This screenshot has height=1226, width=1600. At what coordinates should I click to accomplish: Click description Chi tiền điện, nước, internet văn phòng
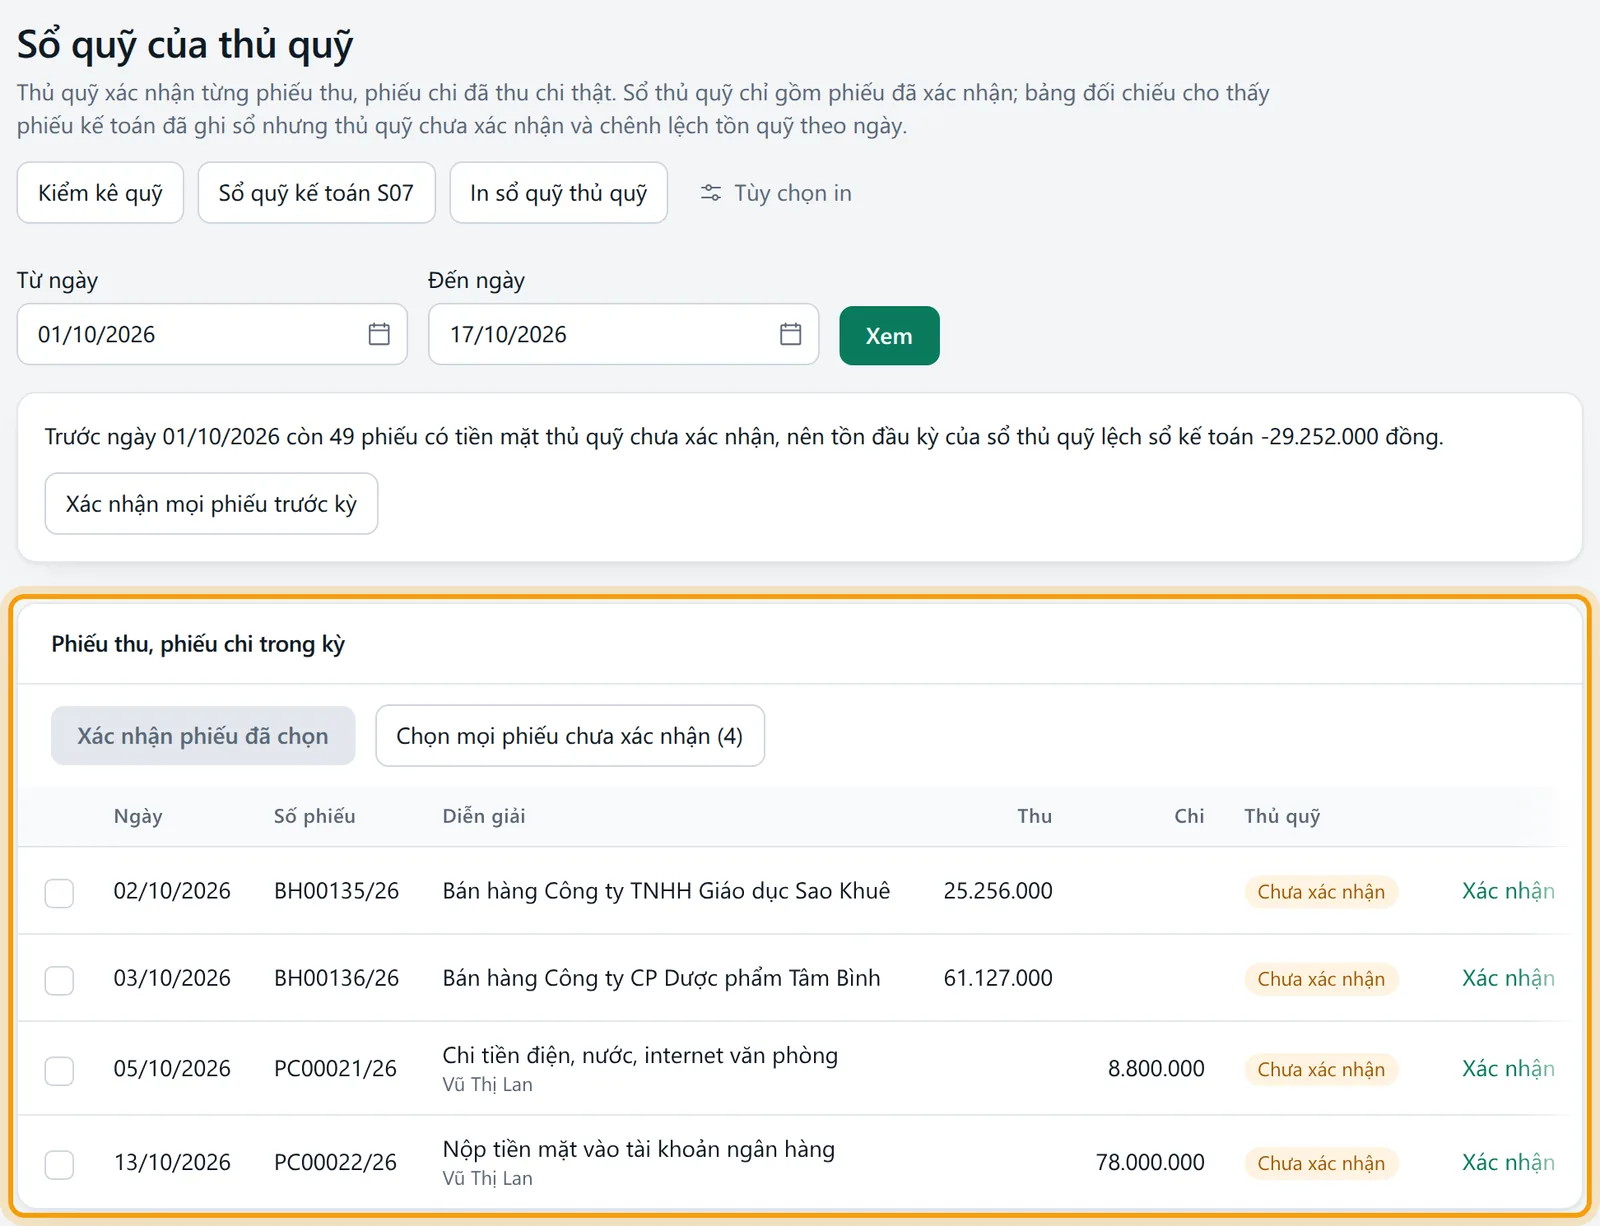(640, 1056)
